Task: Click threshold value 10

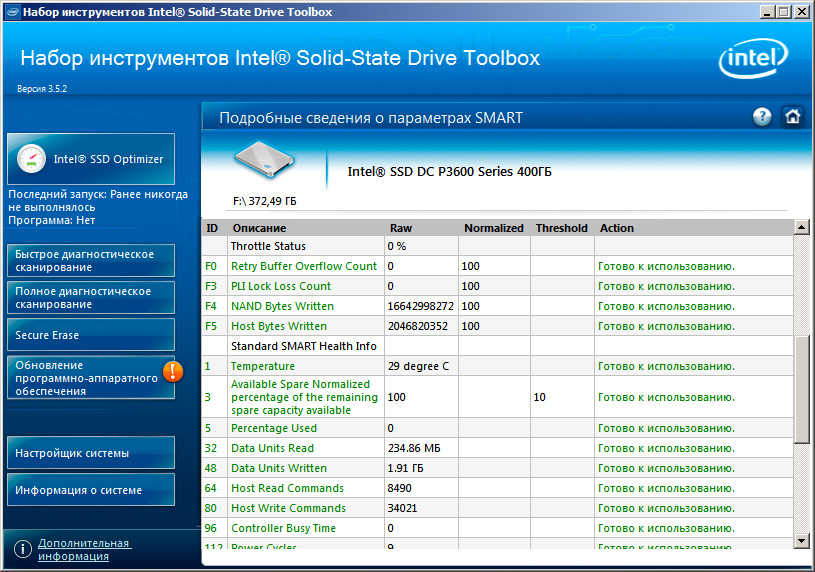Action: [x=540, y=397]
